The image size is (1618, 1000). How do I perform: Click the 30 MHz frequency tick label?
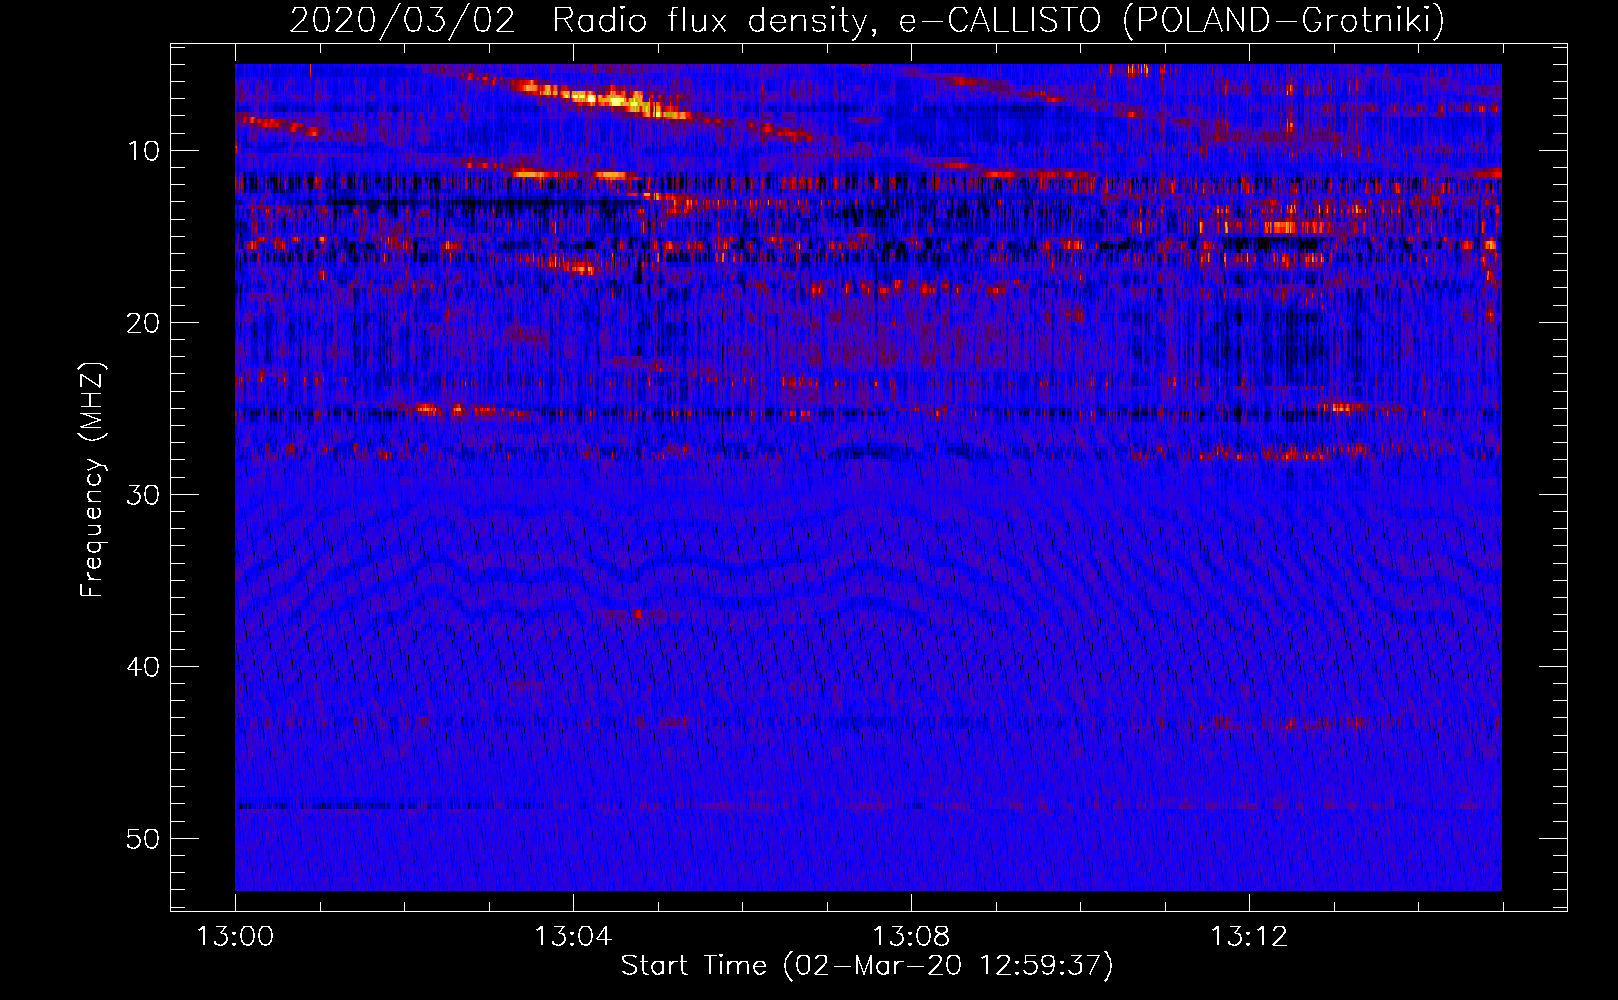[x=143, y=495]
